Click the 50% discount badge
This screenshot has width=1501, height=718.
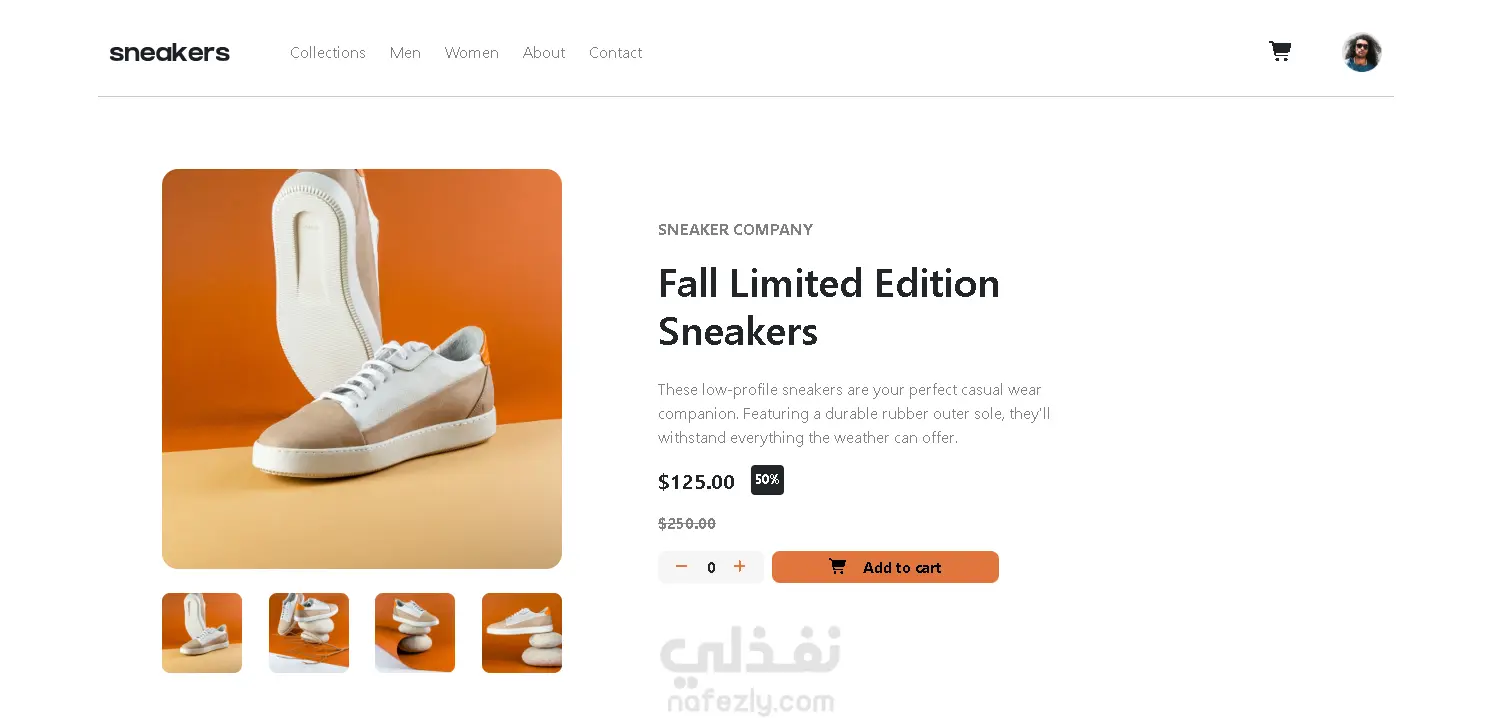point(767,480)
